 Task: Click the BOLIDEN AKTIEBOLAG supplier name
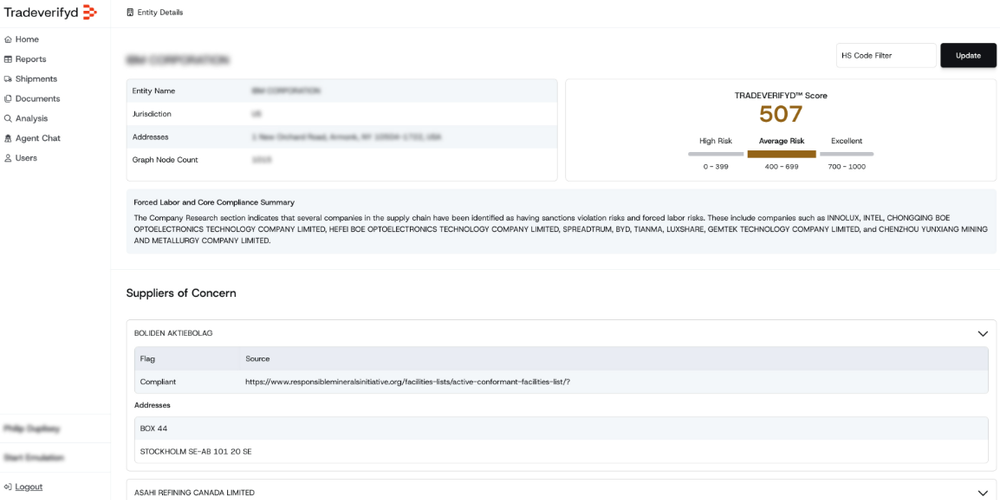[173, 333]
